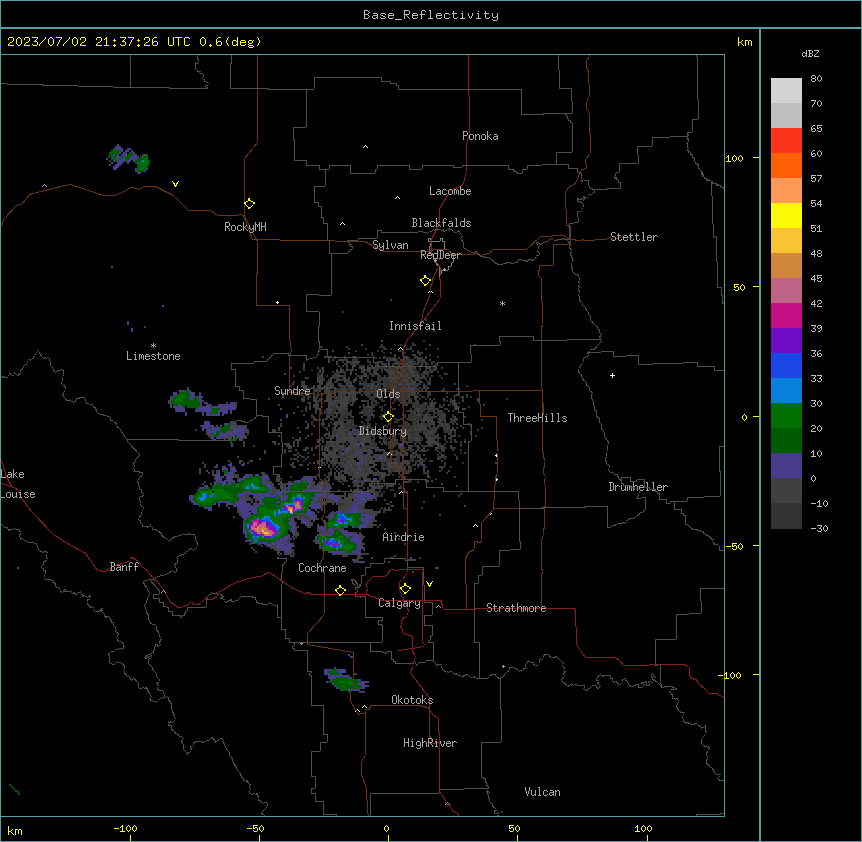Click the Olds label
Viewport: 862px width, 842px height.
click(x=388, y=394)
